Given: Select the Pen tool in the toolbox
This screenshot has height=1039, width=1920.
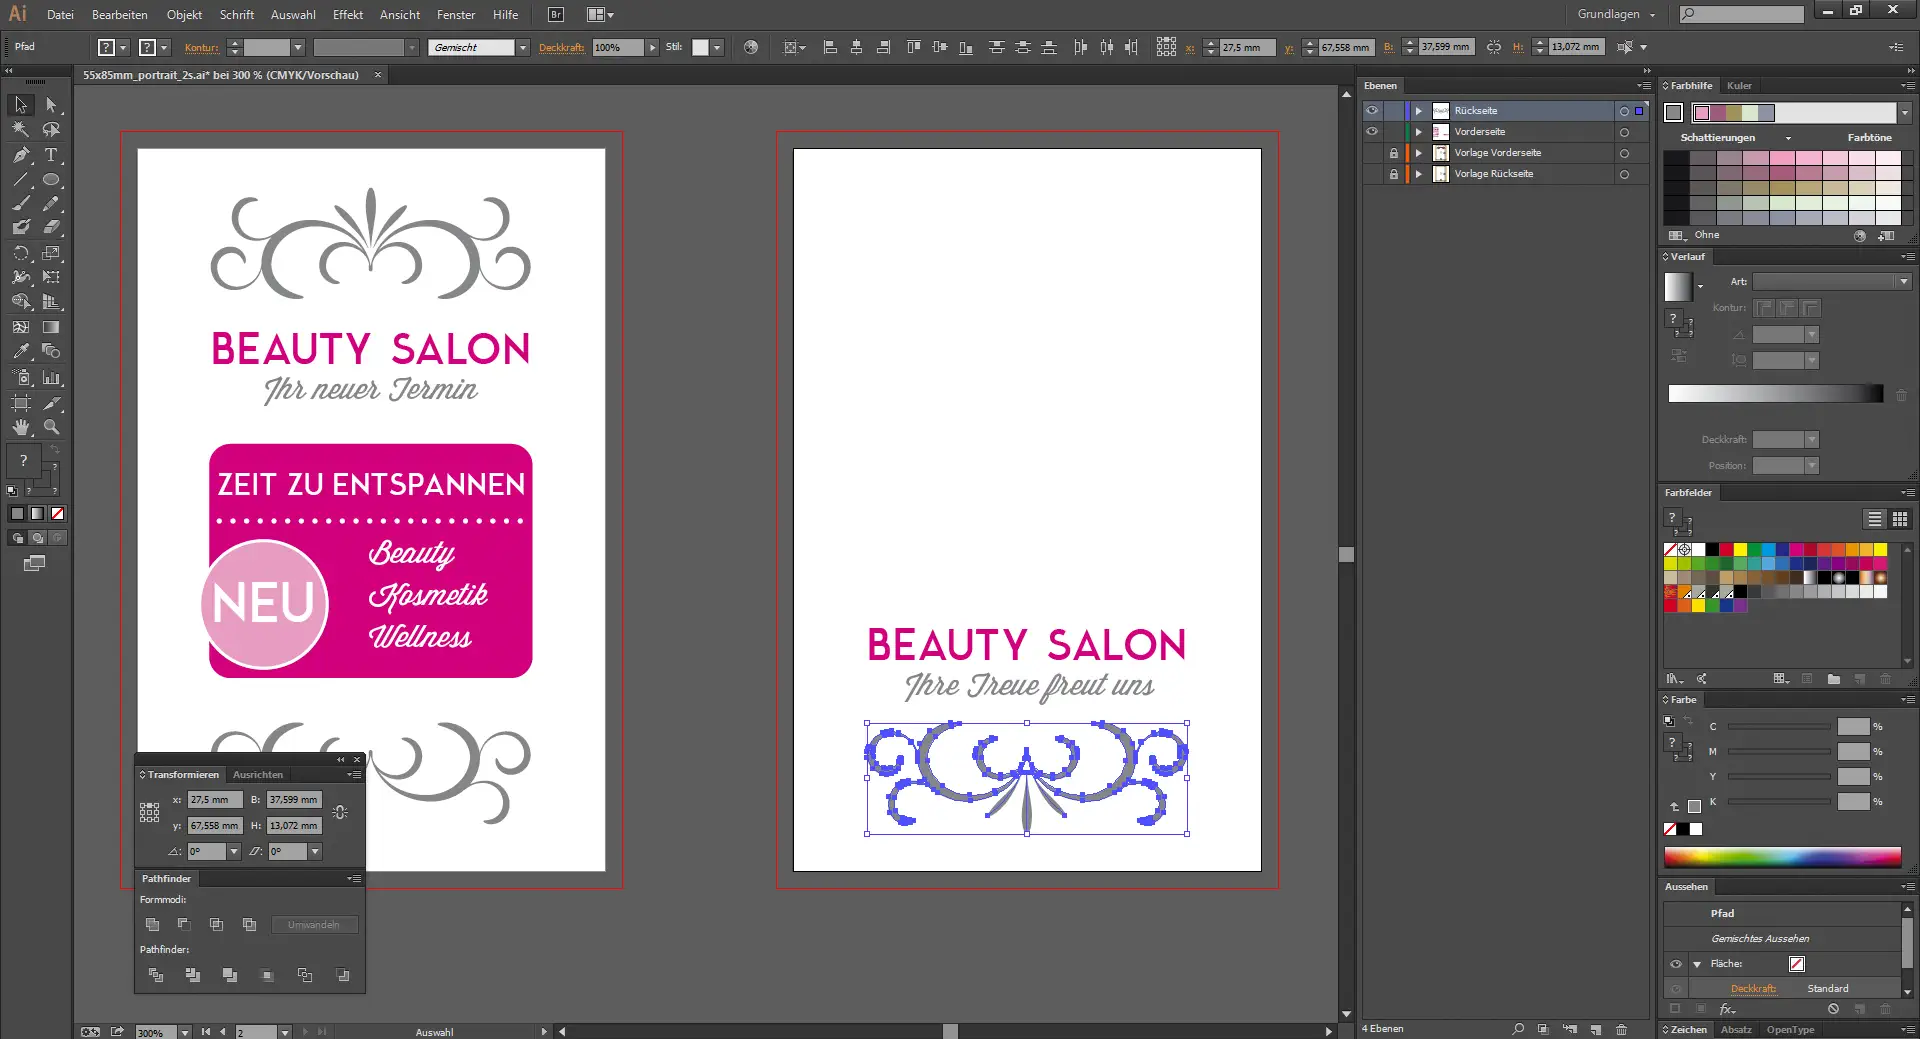Looking at the screenshot, I should [x=21, y=155].
